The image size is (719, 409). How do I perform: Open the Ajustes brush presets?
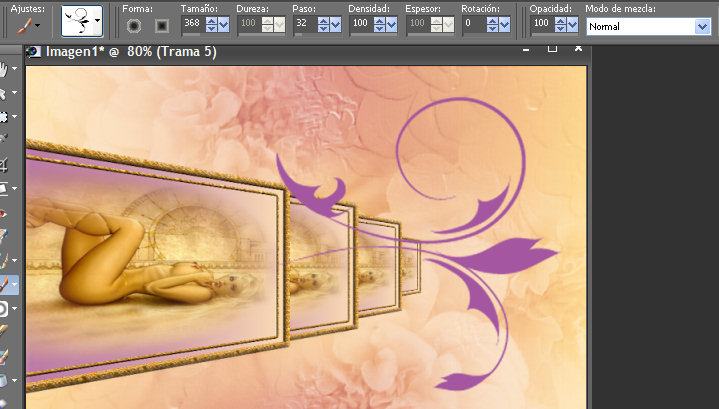click(x=27, y=21)
